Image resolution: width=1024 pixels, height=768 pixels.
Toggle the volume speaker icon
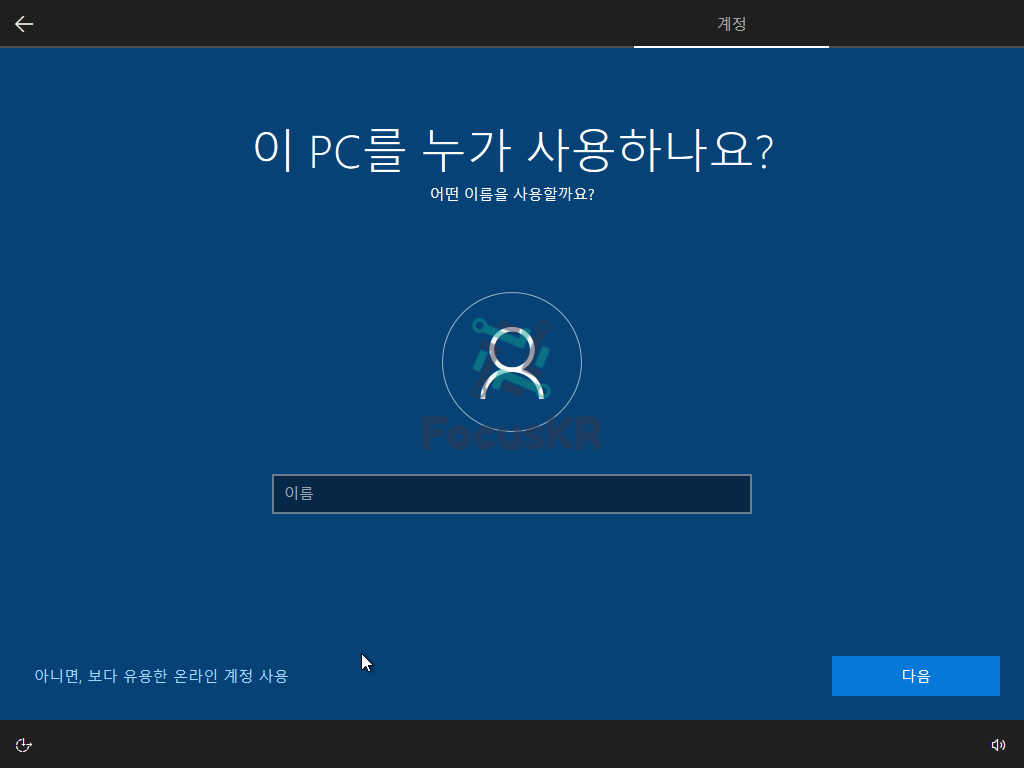pyautogui.click(x=998, y=745)
